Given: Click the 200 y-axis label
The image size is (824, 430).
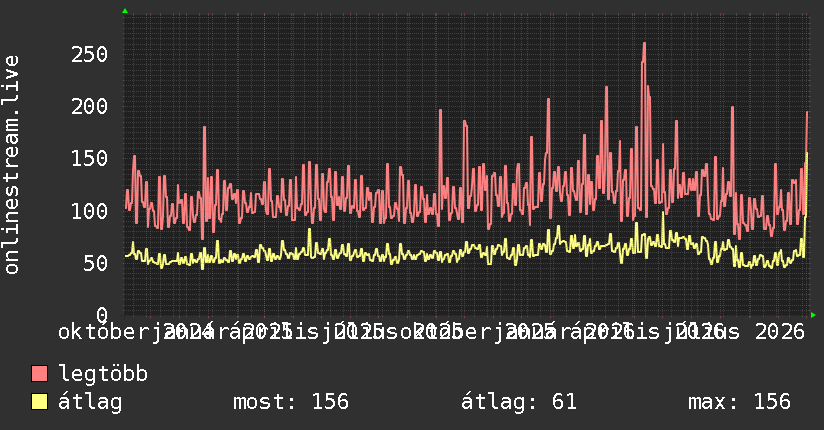Looking at the screenshot, I should [89, 107].
